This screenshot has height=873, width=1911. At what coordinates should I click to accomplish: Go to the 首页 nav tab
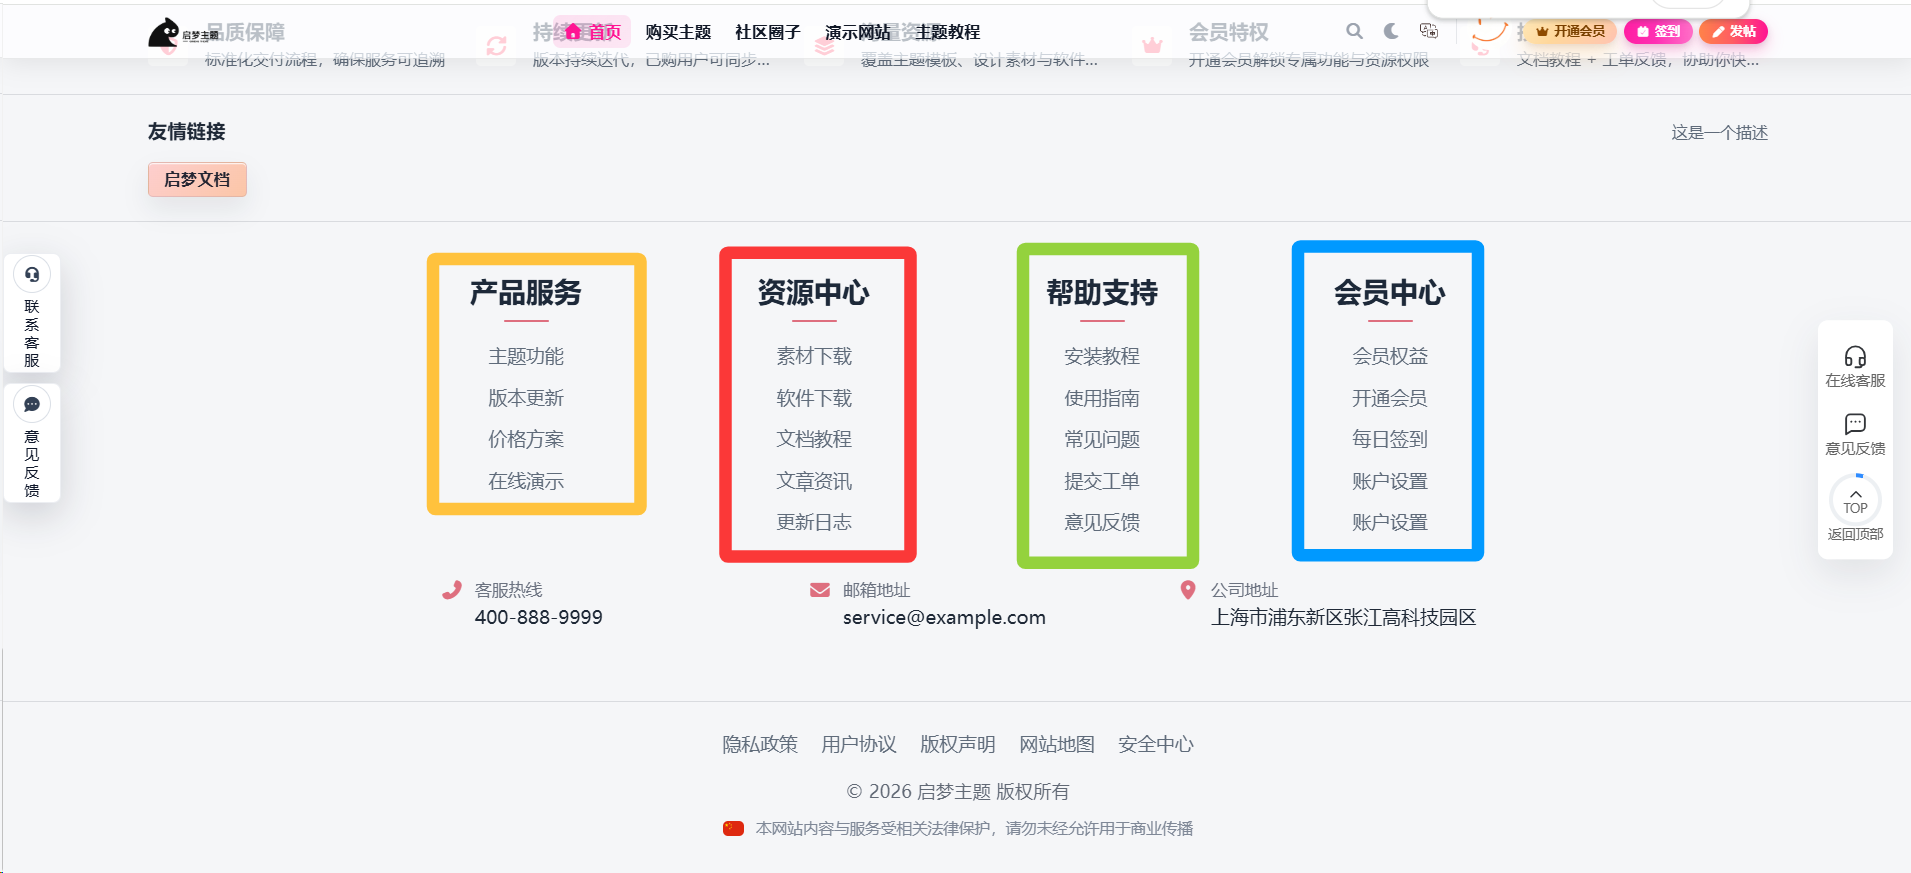[x=592, y=32]
